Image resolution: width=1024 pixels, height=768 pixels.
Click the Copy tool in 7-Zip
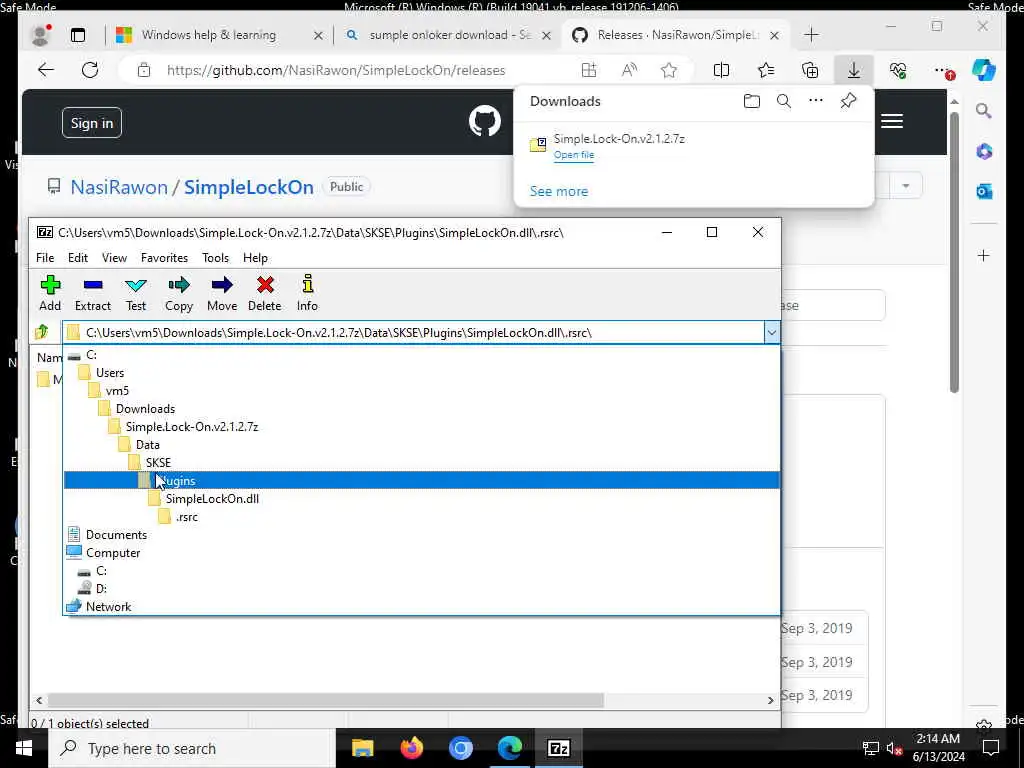[178, 293]
